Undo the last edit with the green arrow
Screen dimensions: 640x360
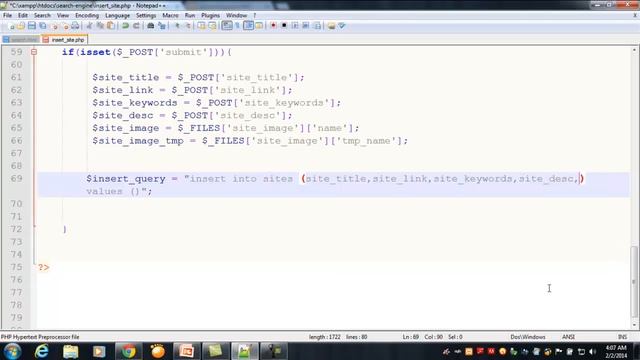(x=125, y=26)
